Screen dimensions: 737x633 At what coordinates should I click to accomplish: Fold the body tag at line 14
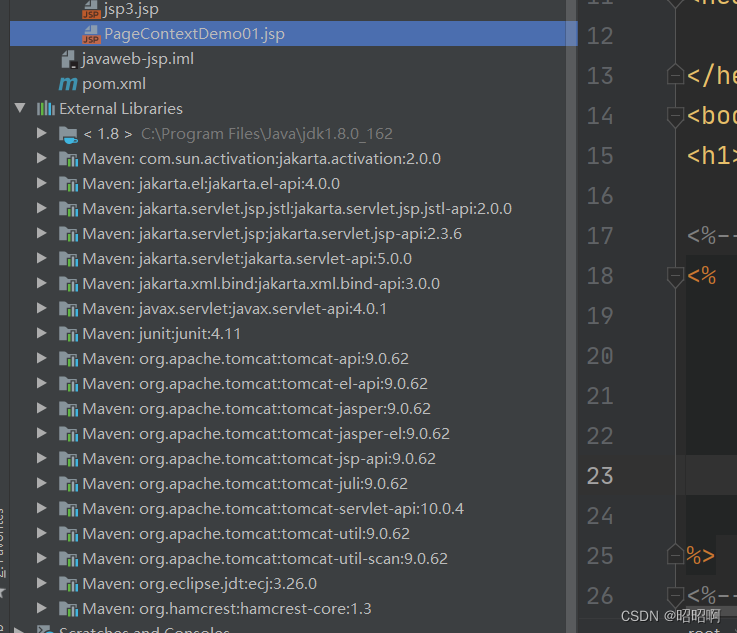click(x=675, y=117)
